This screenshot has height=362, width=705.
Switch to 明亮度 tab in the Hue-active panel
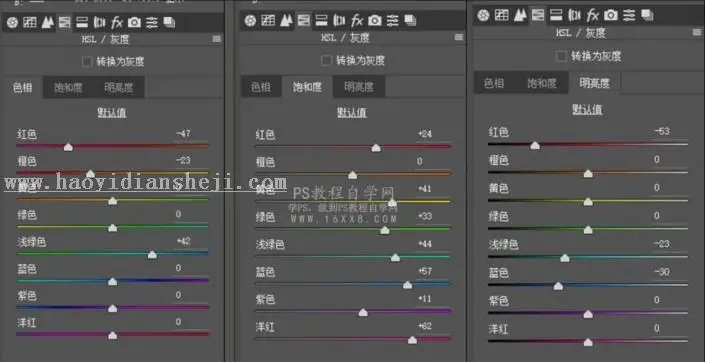pos(119,88)
